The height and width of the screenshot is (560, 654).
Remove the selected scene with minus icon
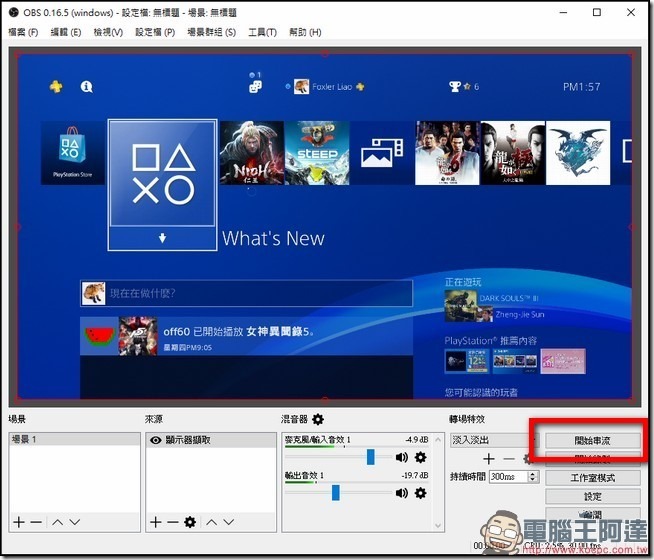(x=36, y=522)
